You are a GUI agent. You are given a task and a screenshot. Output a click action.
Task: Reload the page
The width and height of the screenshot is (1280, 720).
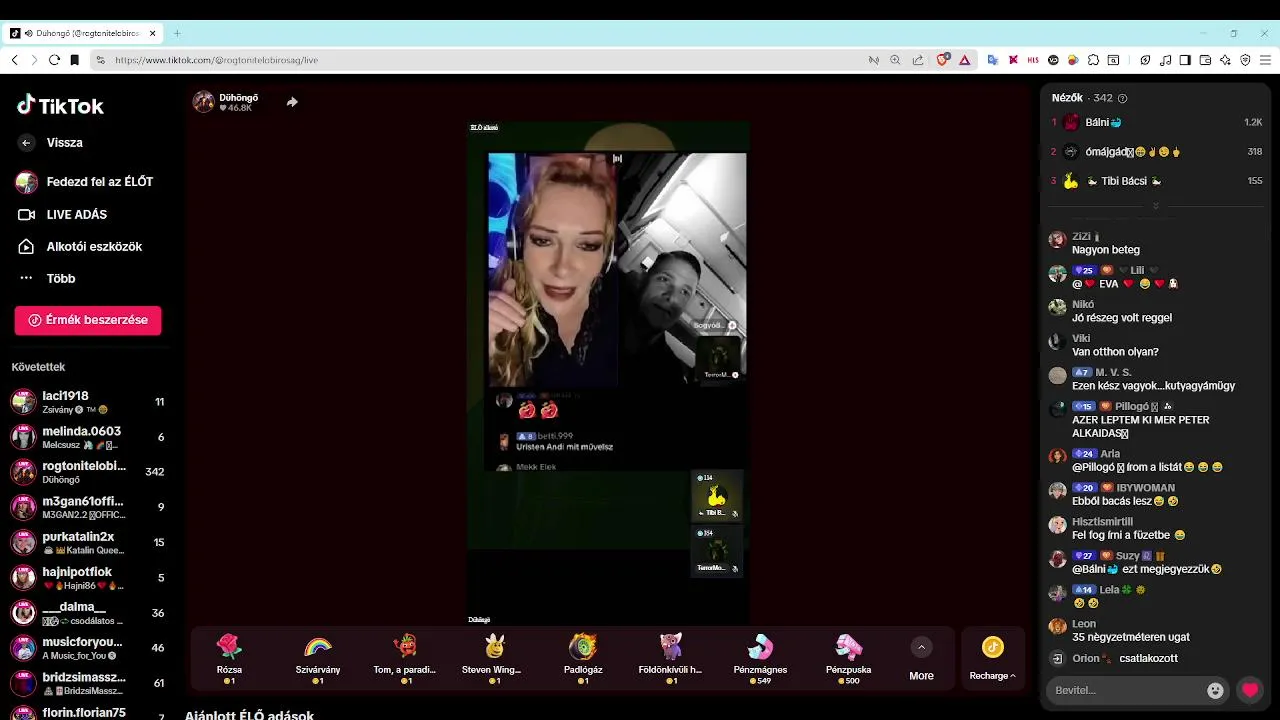tap(55, 60)
